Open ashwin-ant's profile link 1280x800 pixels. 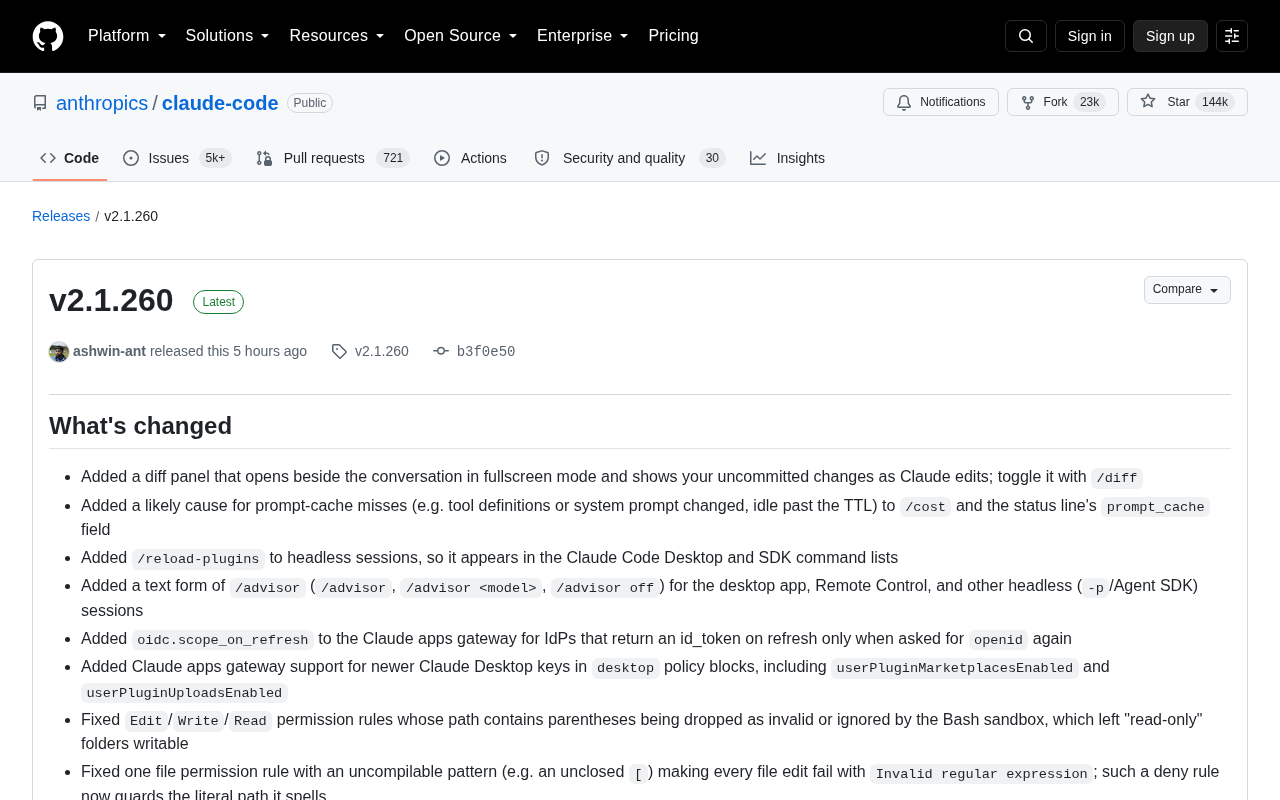(x=109, y=351)
